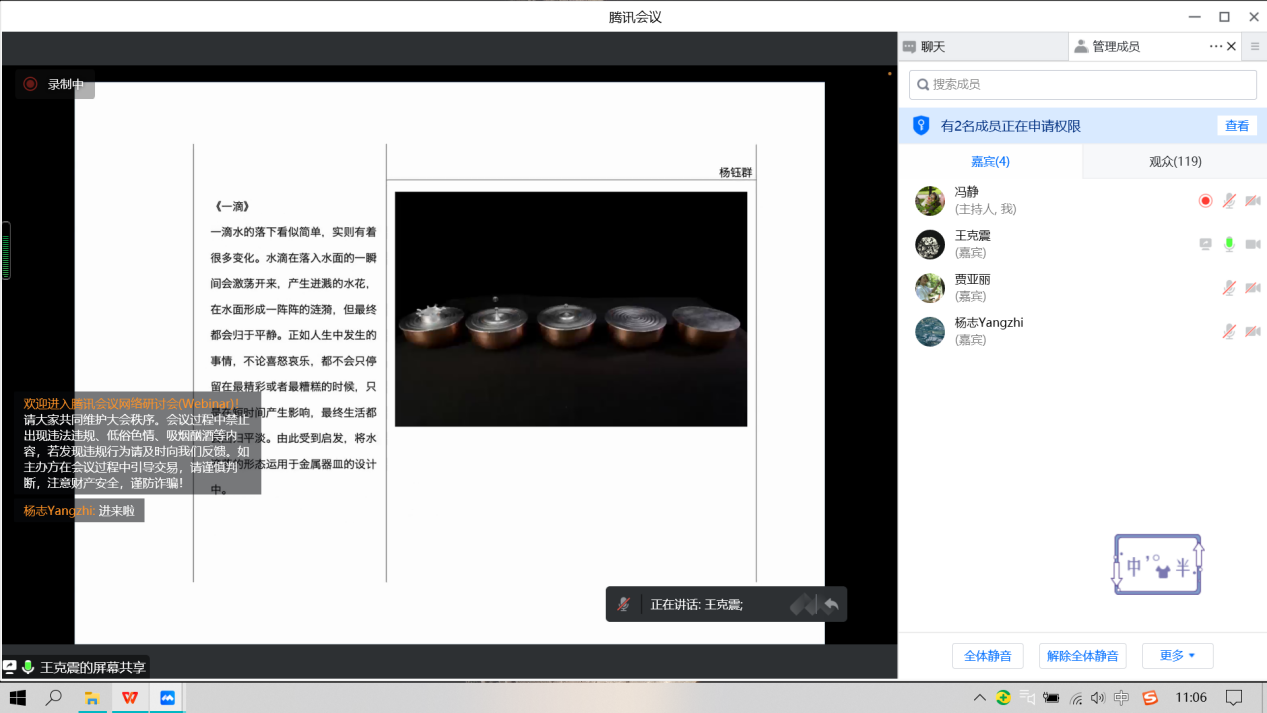Image resolution: width=1267 pixels, height=713 pixels.
Task: Click the 全体静音 button
Action: click(x=987, y=656)
